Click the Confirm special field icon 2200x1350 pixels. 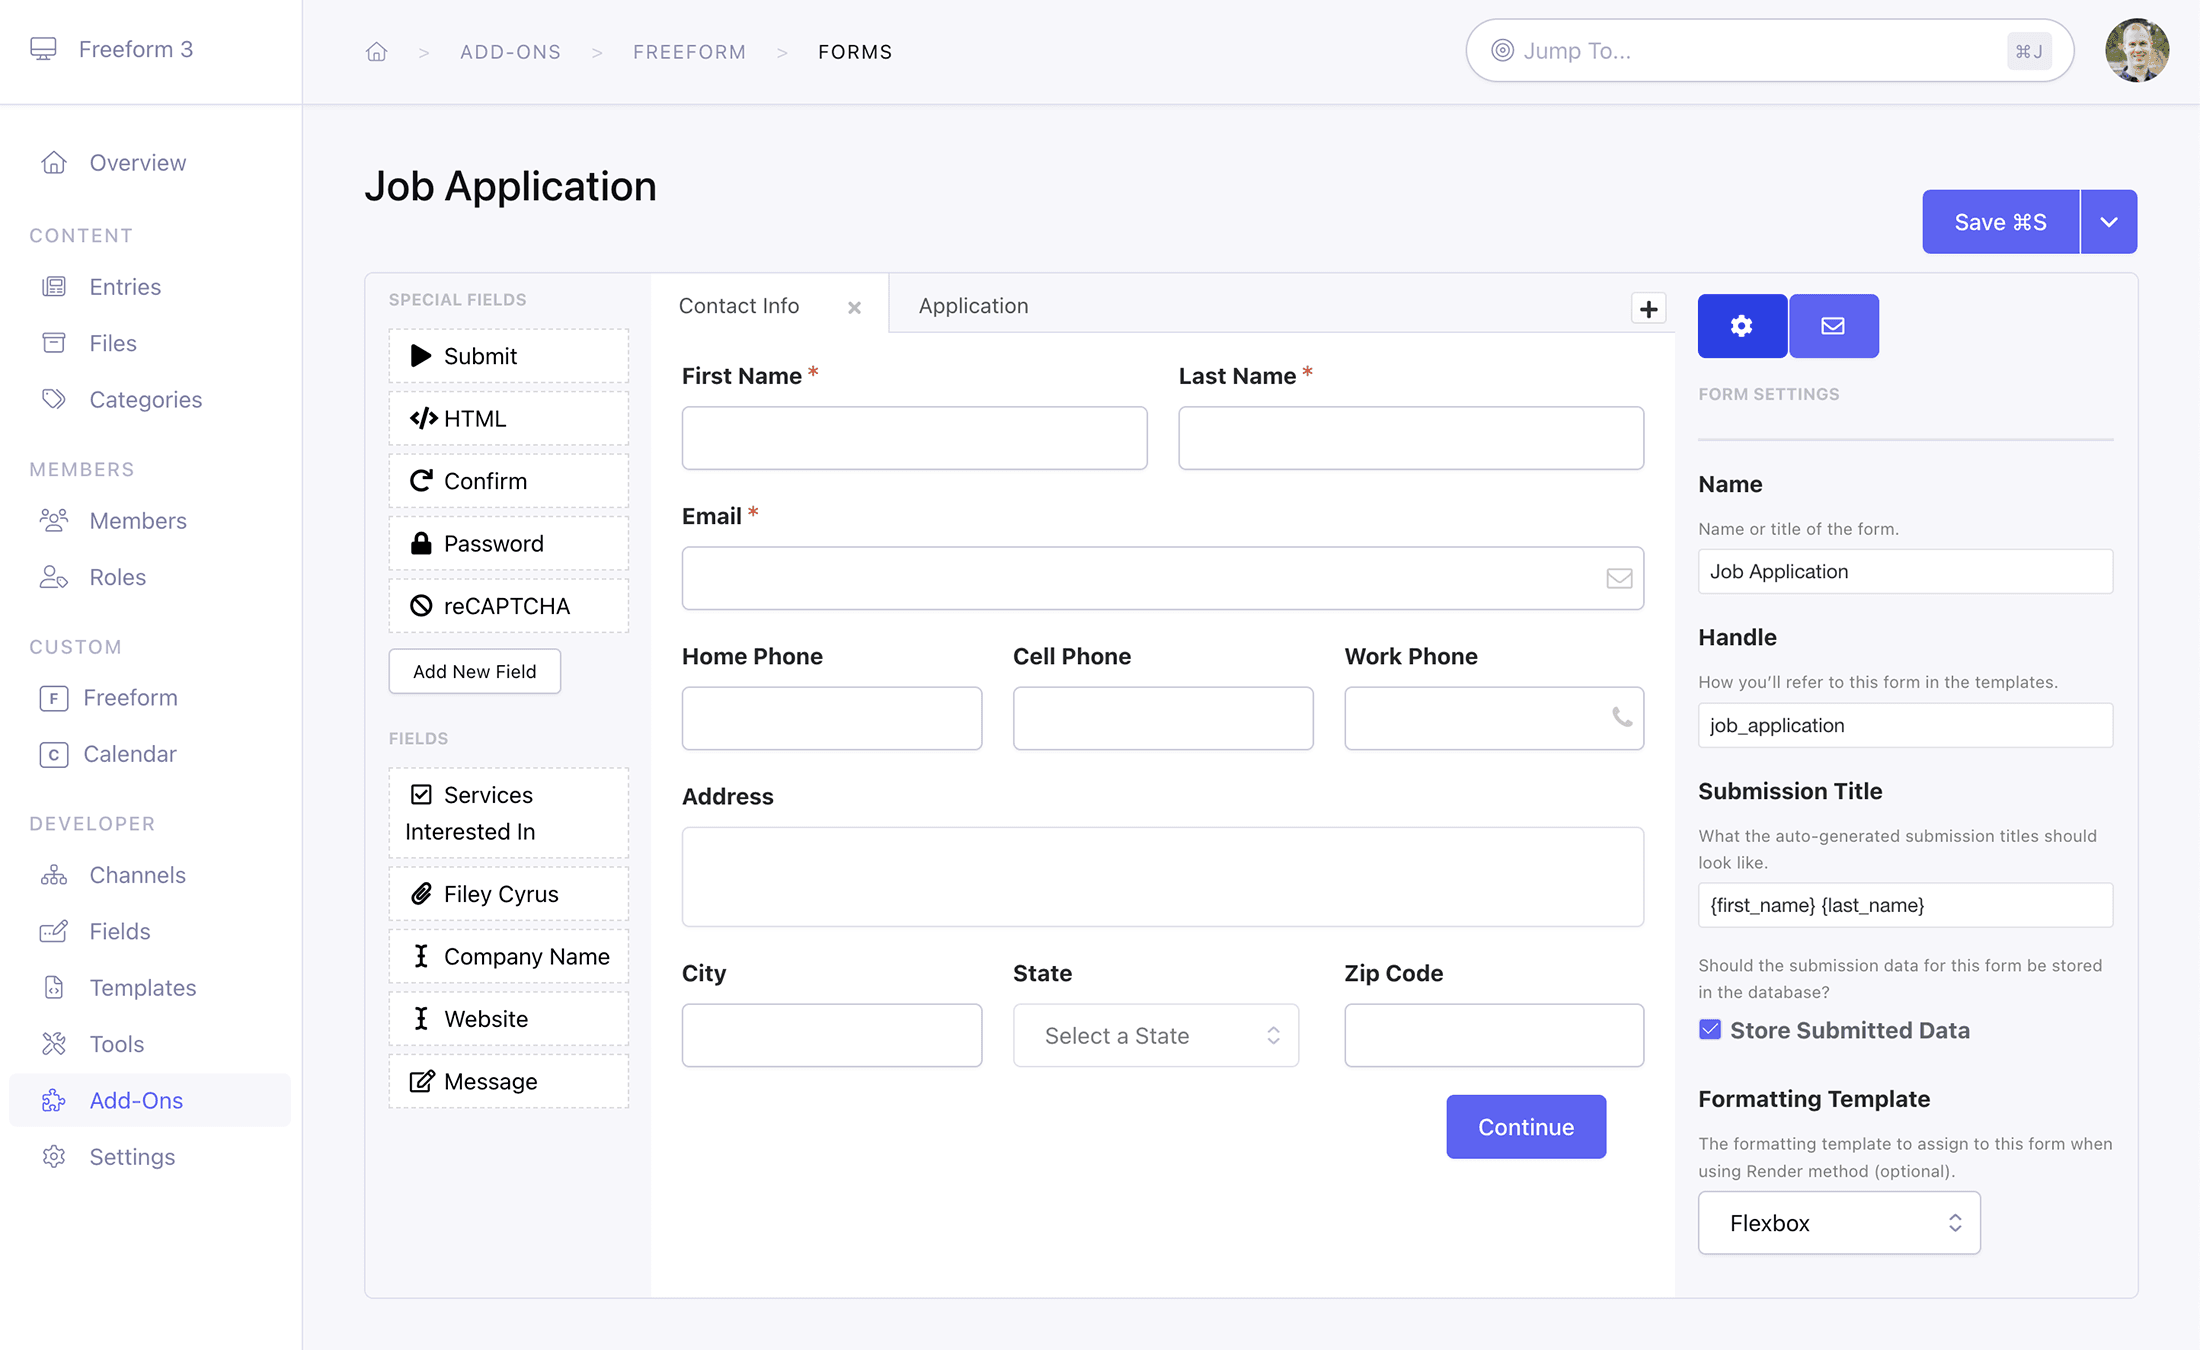click(420, 481)
